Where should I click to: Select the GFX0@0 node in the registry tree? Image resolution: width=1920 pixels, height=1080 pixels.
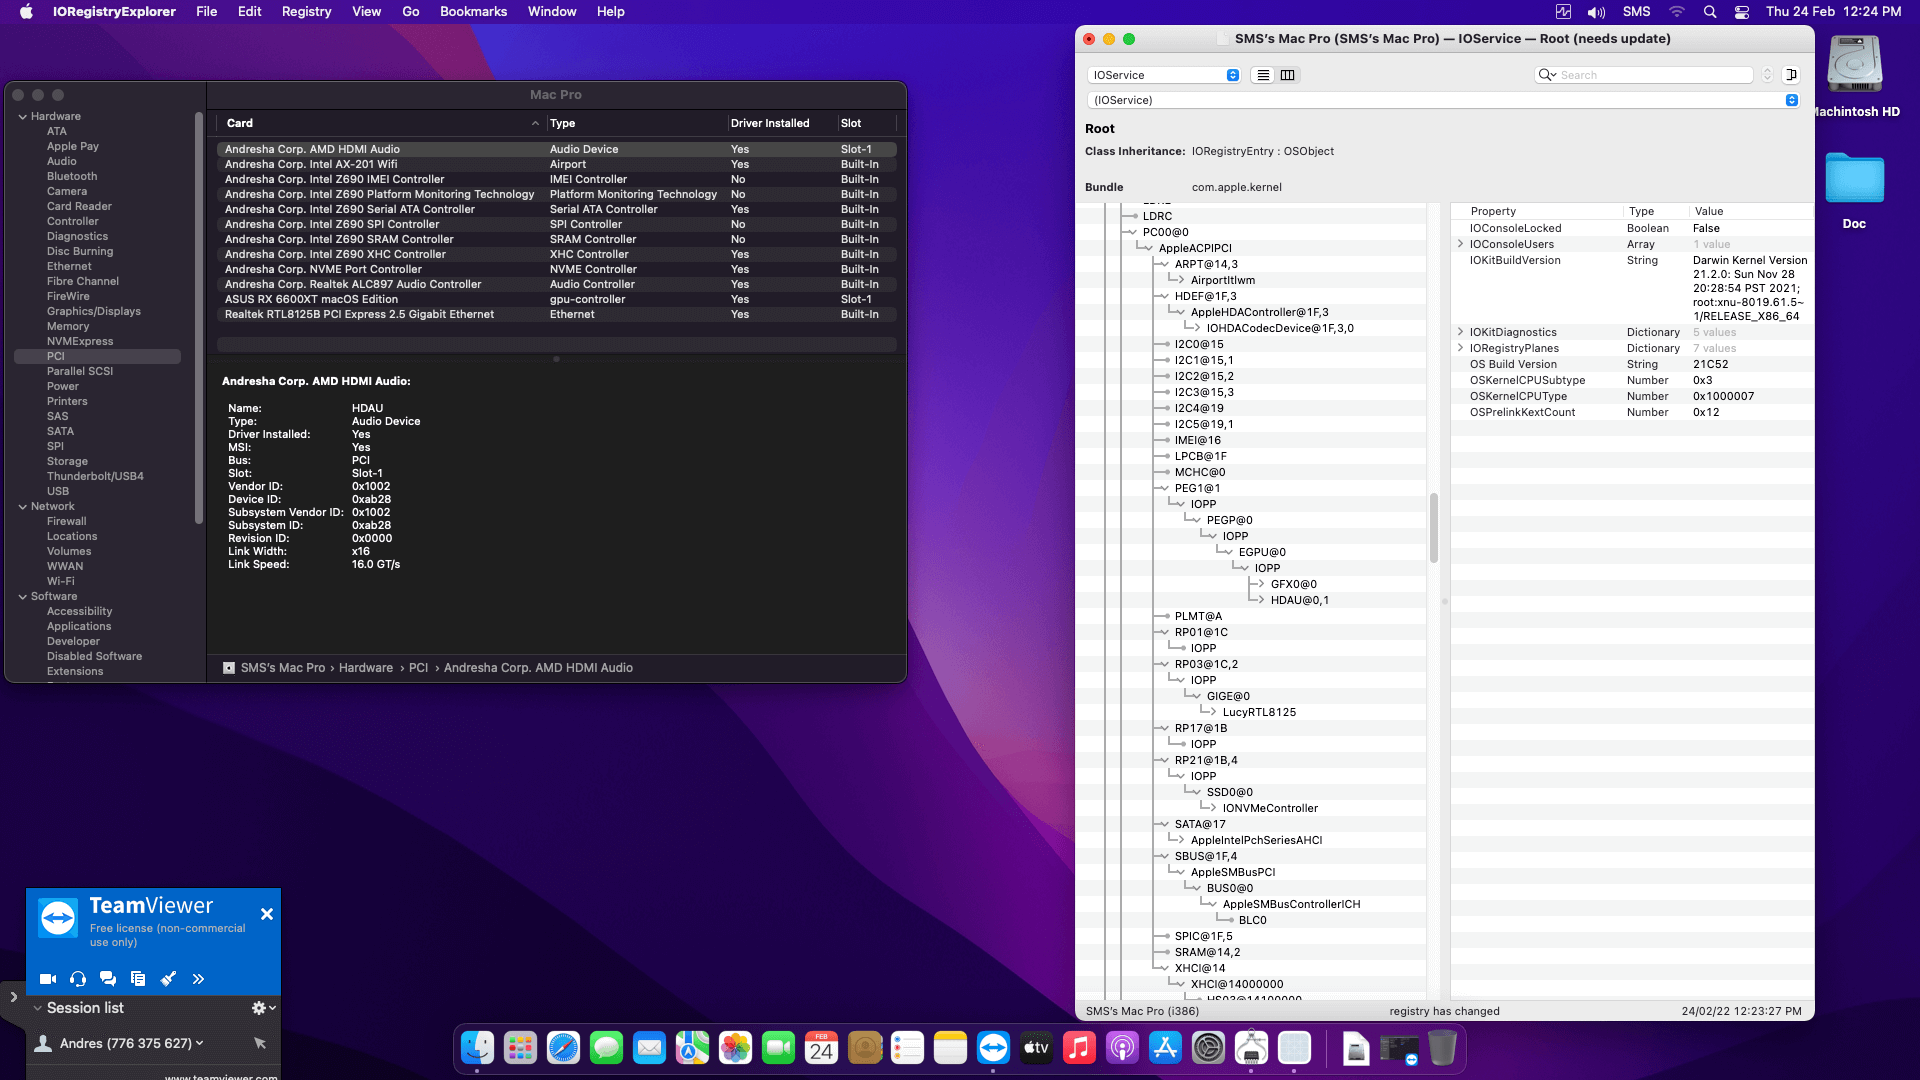click(1294, 585)
